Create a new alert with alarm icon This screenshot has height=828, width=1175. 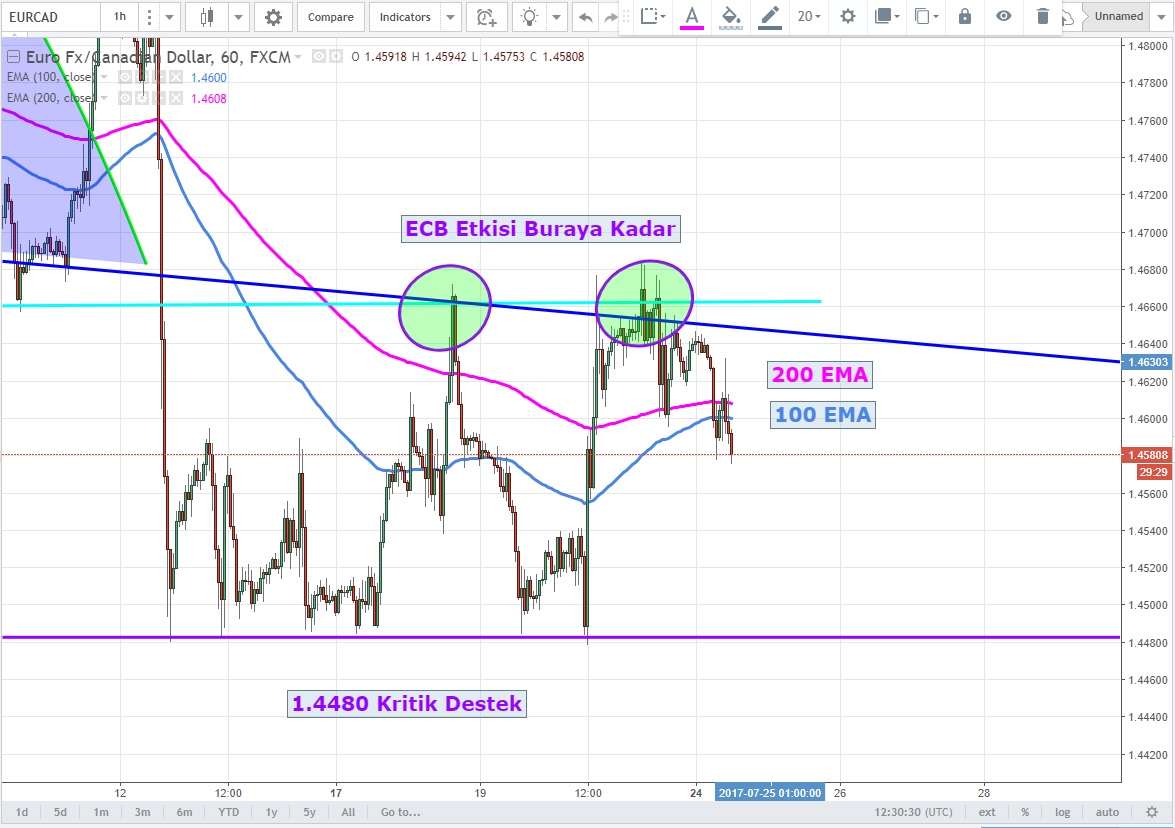(x=486, y=17)
